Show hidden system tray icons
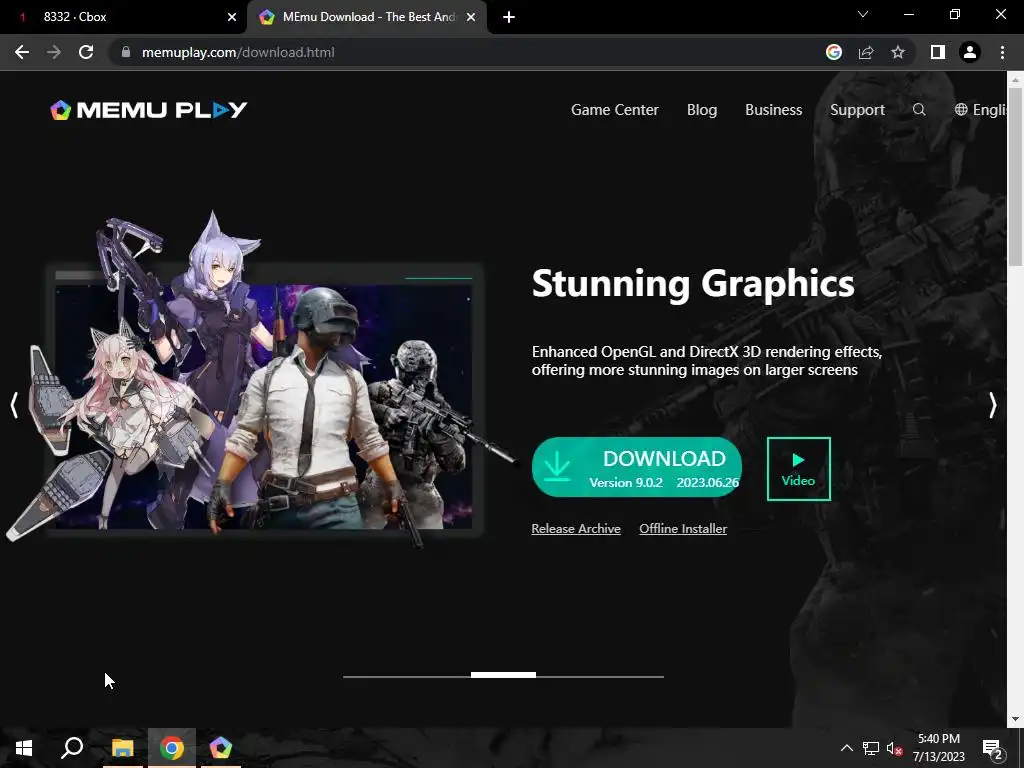Image resolution: width=1024 pixels, height=768 pixels. pos(846,748)
